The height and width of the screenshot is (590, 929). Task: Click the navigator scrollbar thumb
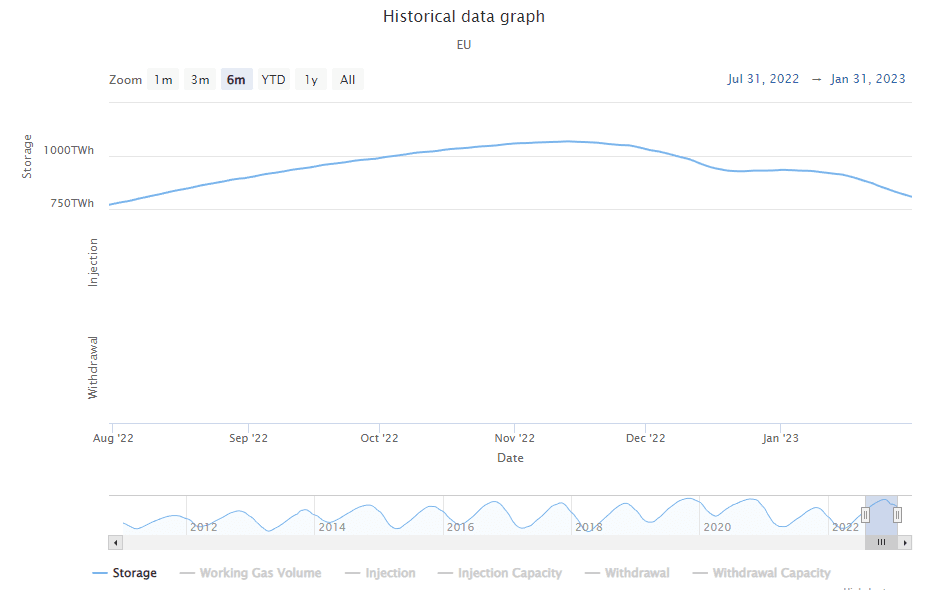coord(882,542)
